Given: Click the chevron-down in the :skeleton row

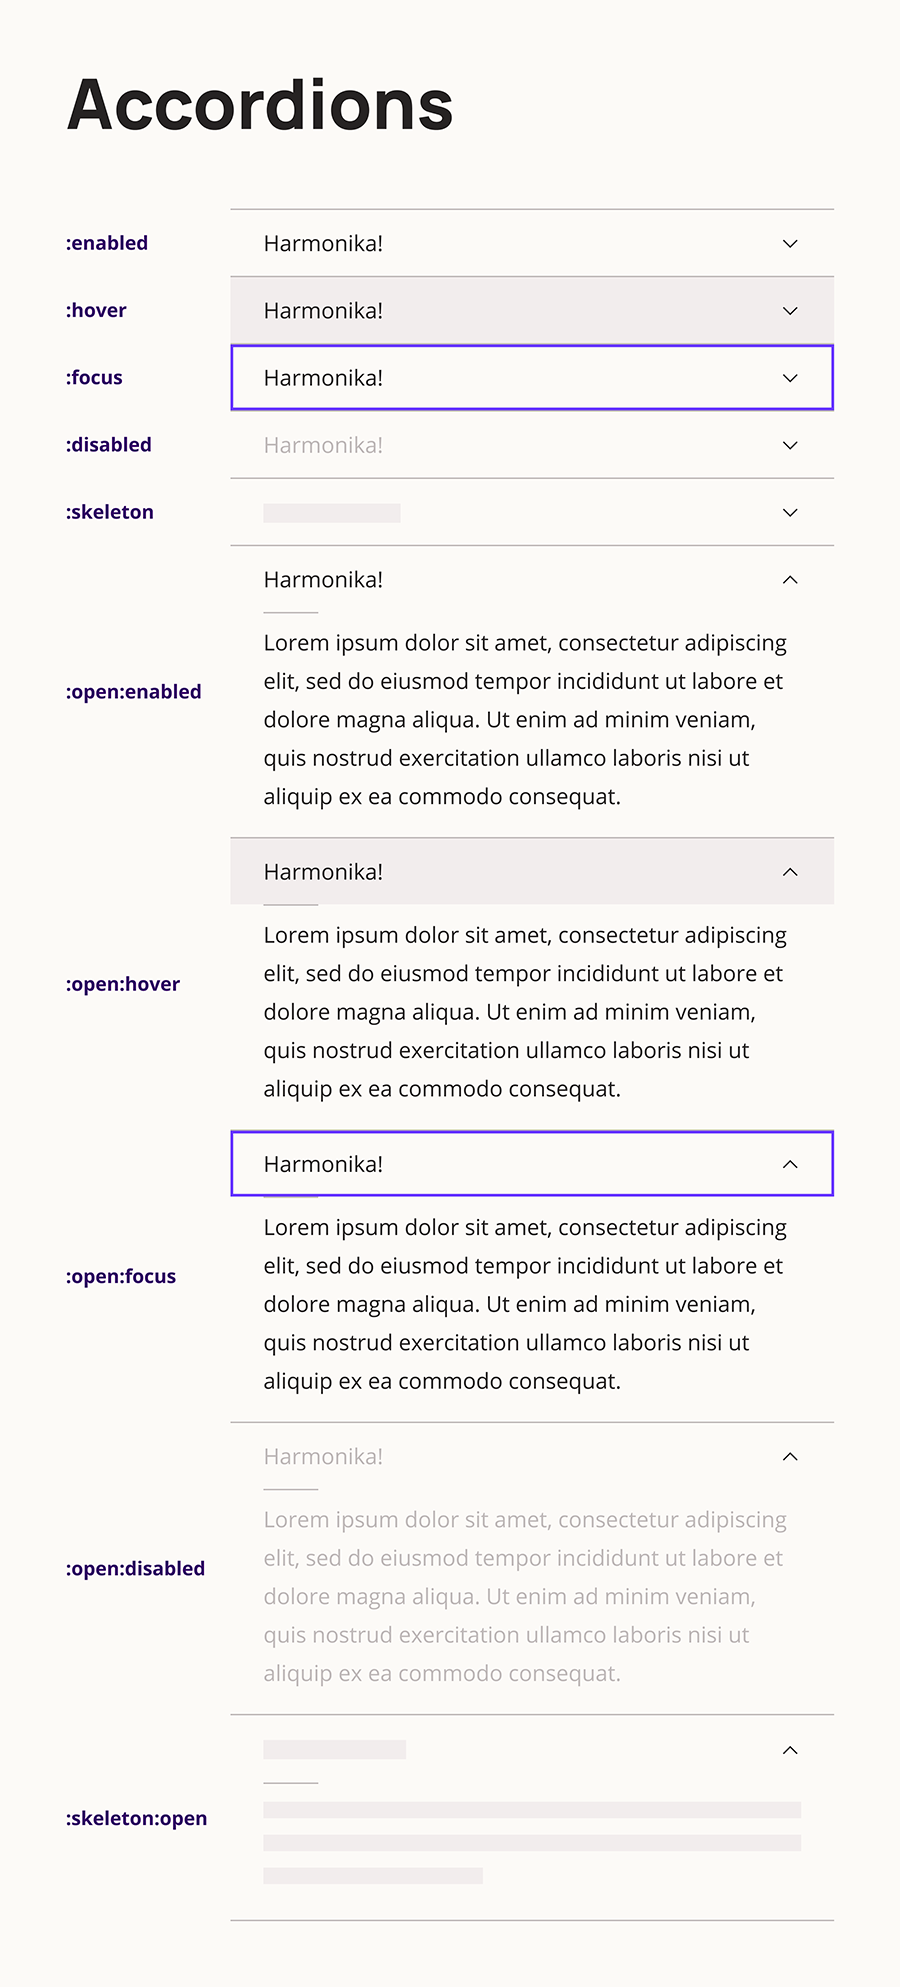Looking at the screenshot, I should point(790,512).
